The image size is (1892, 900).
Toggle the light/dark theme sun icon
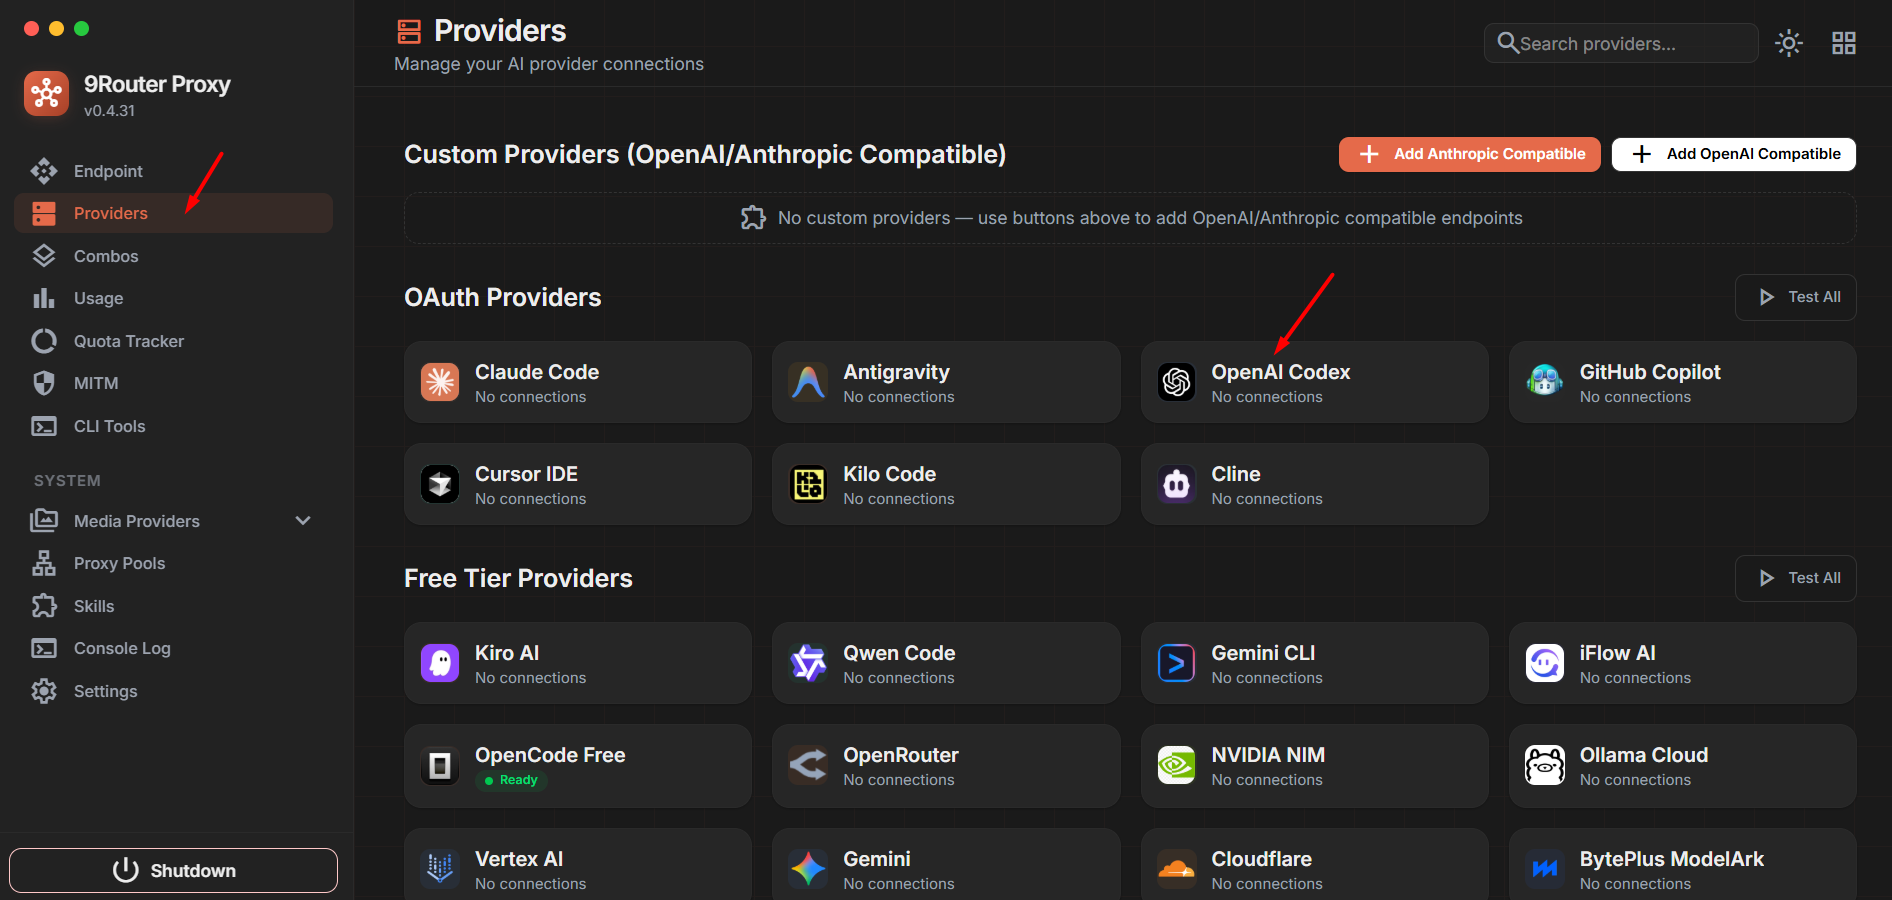(x=1789, y=43)
